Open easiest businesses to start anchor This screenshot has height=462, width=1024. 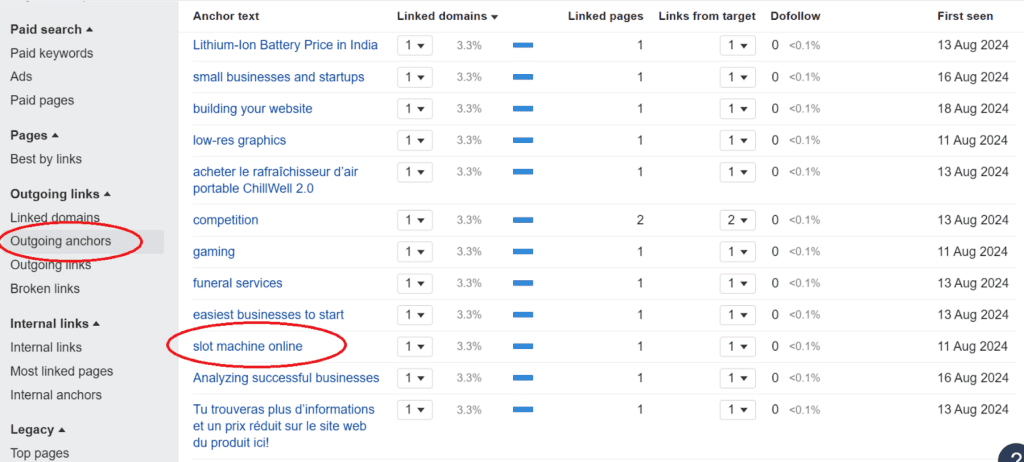pos(268,314)
